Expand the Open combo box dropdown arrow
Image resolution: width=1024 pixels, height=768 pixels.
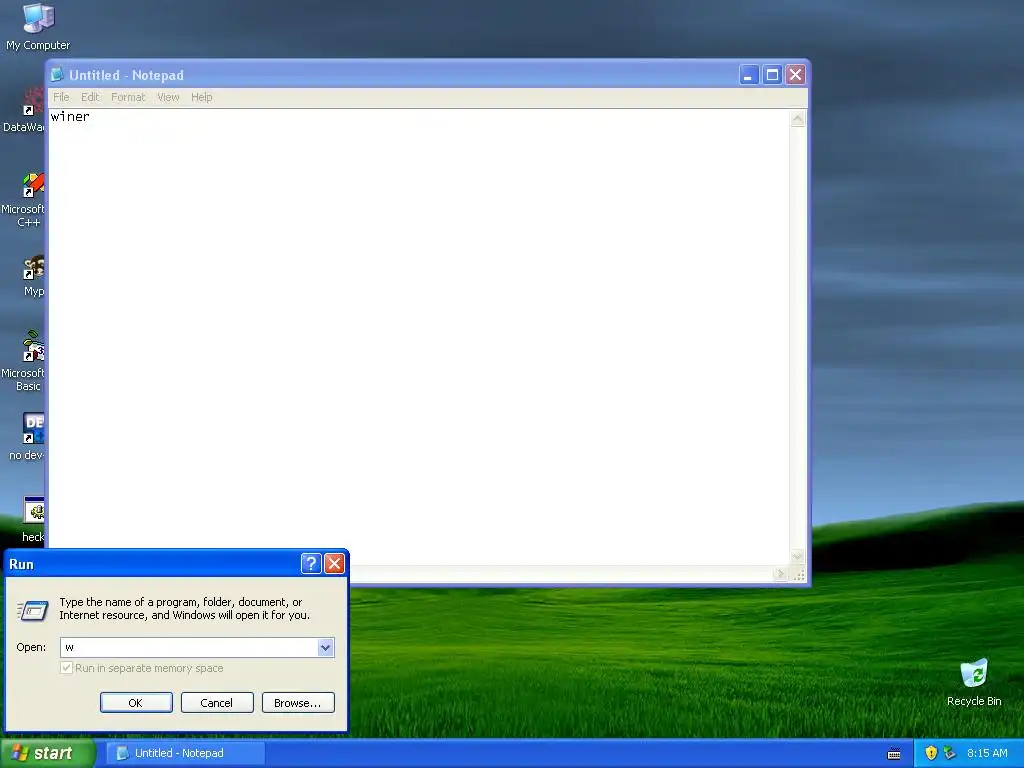pos(325,647)
